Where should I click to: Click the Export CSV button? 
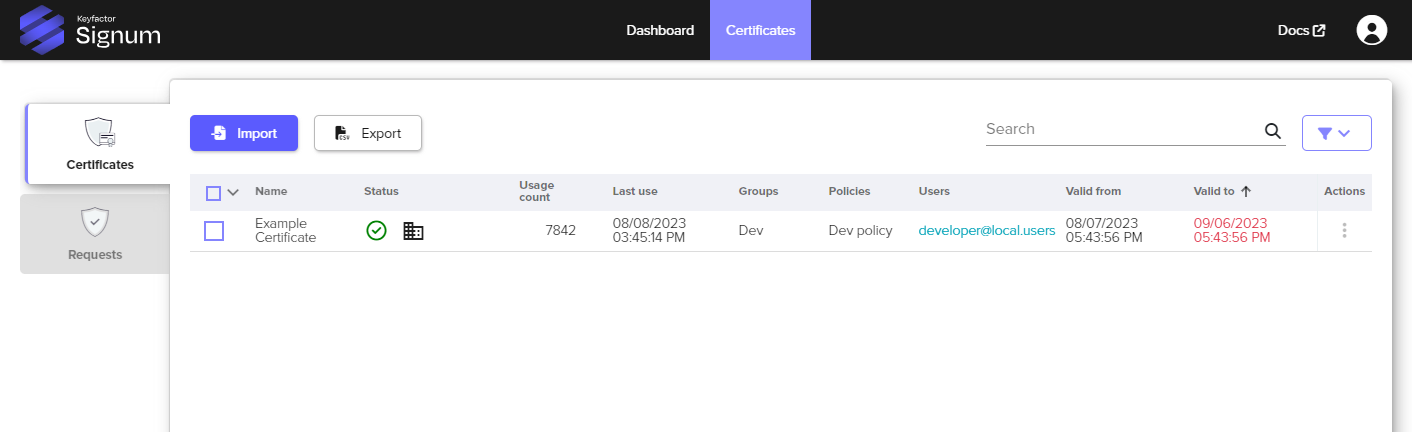[x=367, y=133]
